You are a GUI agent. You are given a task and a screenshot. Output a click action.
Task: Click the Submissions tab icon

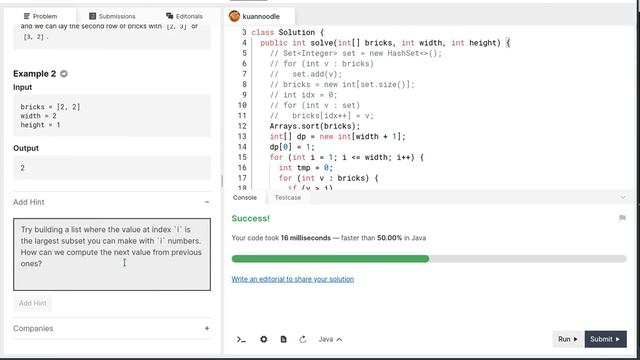pos(93,16)
